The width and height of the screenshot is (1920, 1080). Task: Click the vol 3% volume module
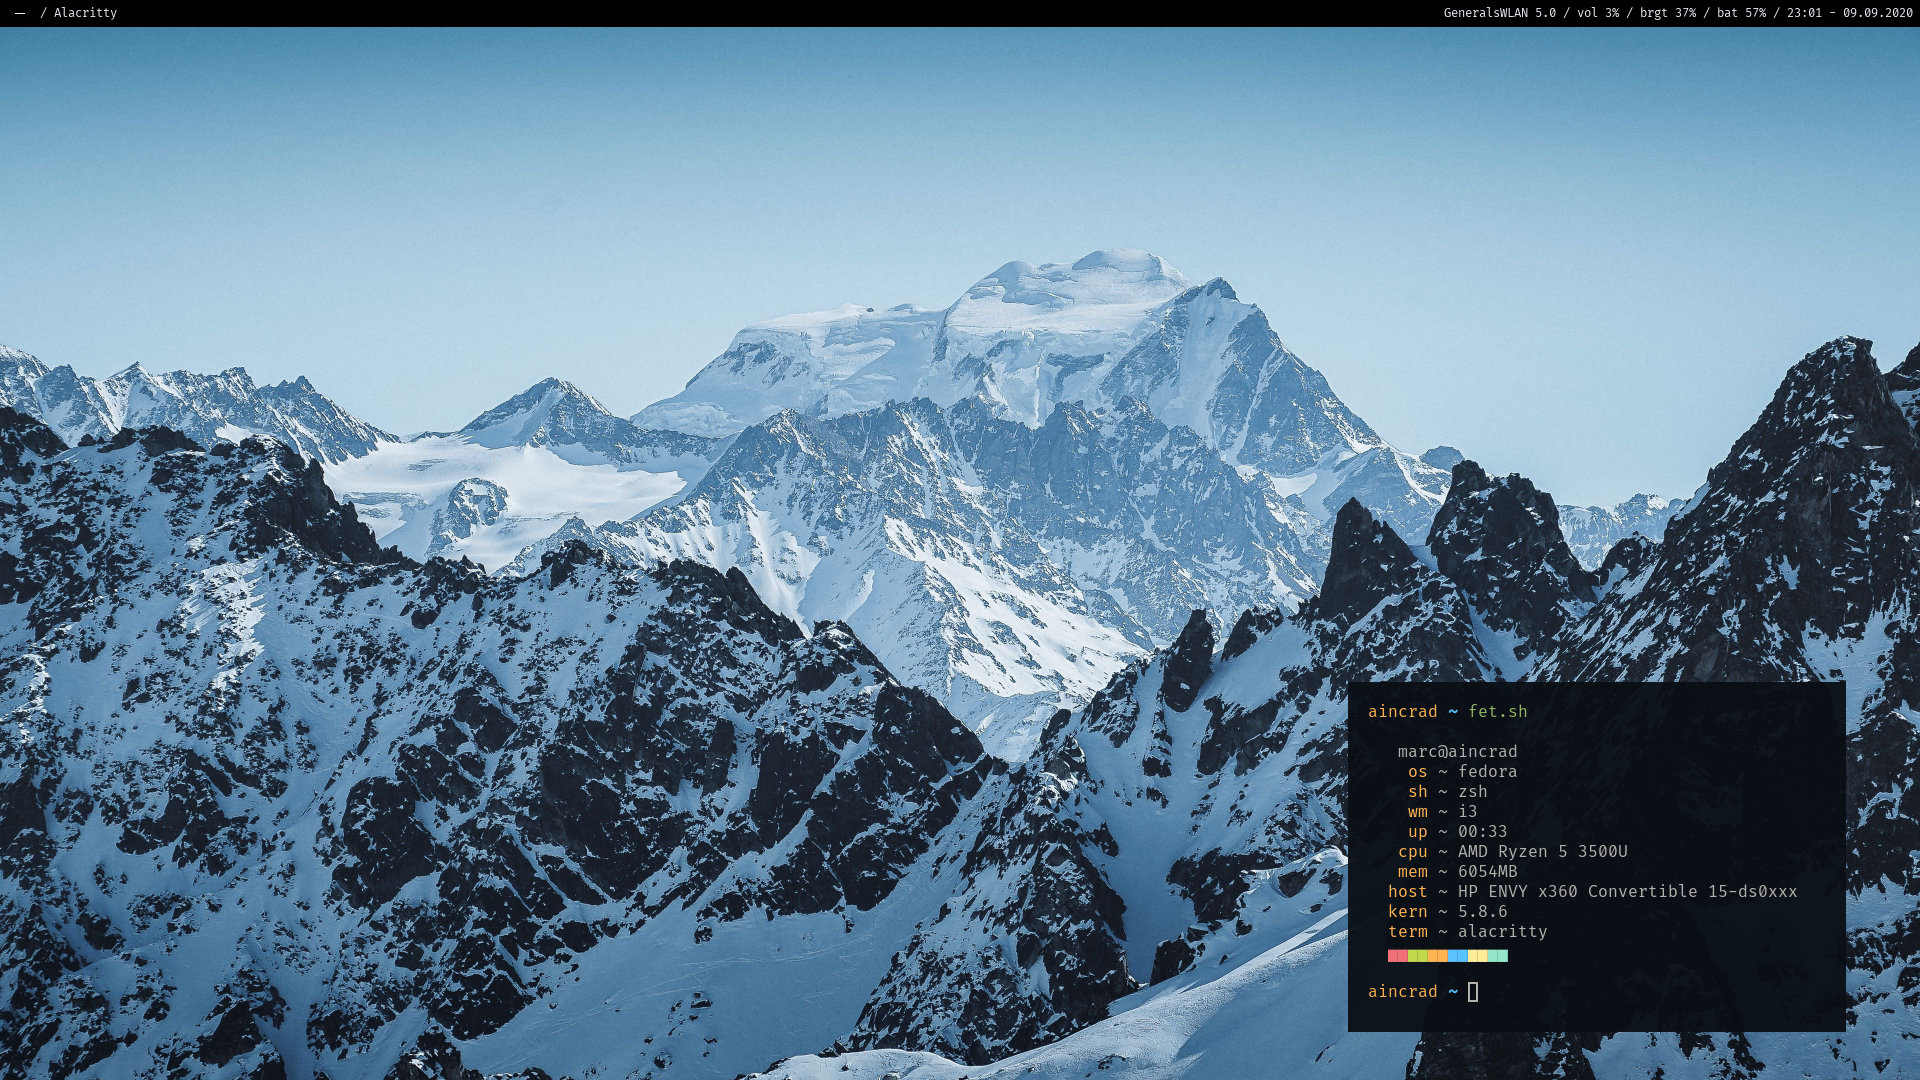pos(1597,13)
